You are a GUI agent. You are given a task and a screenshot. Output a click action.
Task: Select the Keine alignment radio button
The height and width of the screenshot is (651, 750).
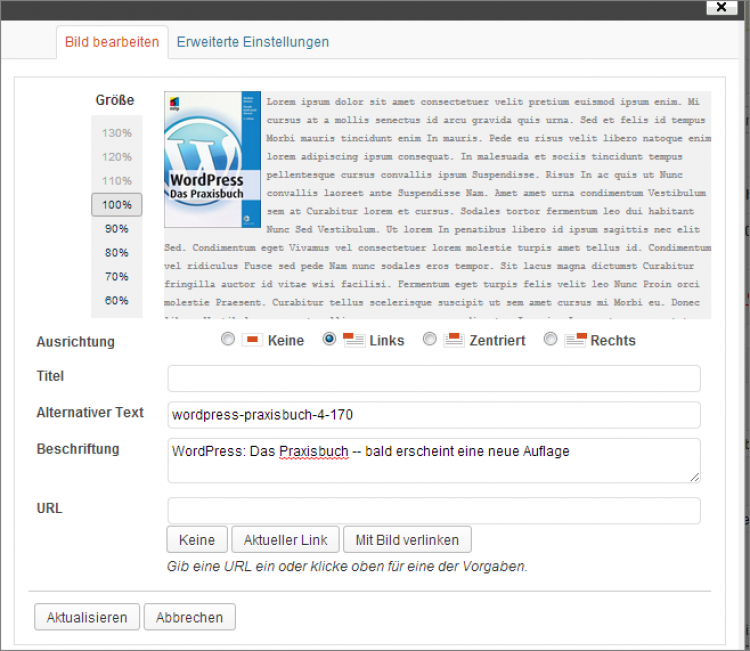click(x=228, y=340)
